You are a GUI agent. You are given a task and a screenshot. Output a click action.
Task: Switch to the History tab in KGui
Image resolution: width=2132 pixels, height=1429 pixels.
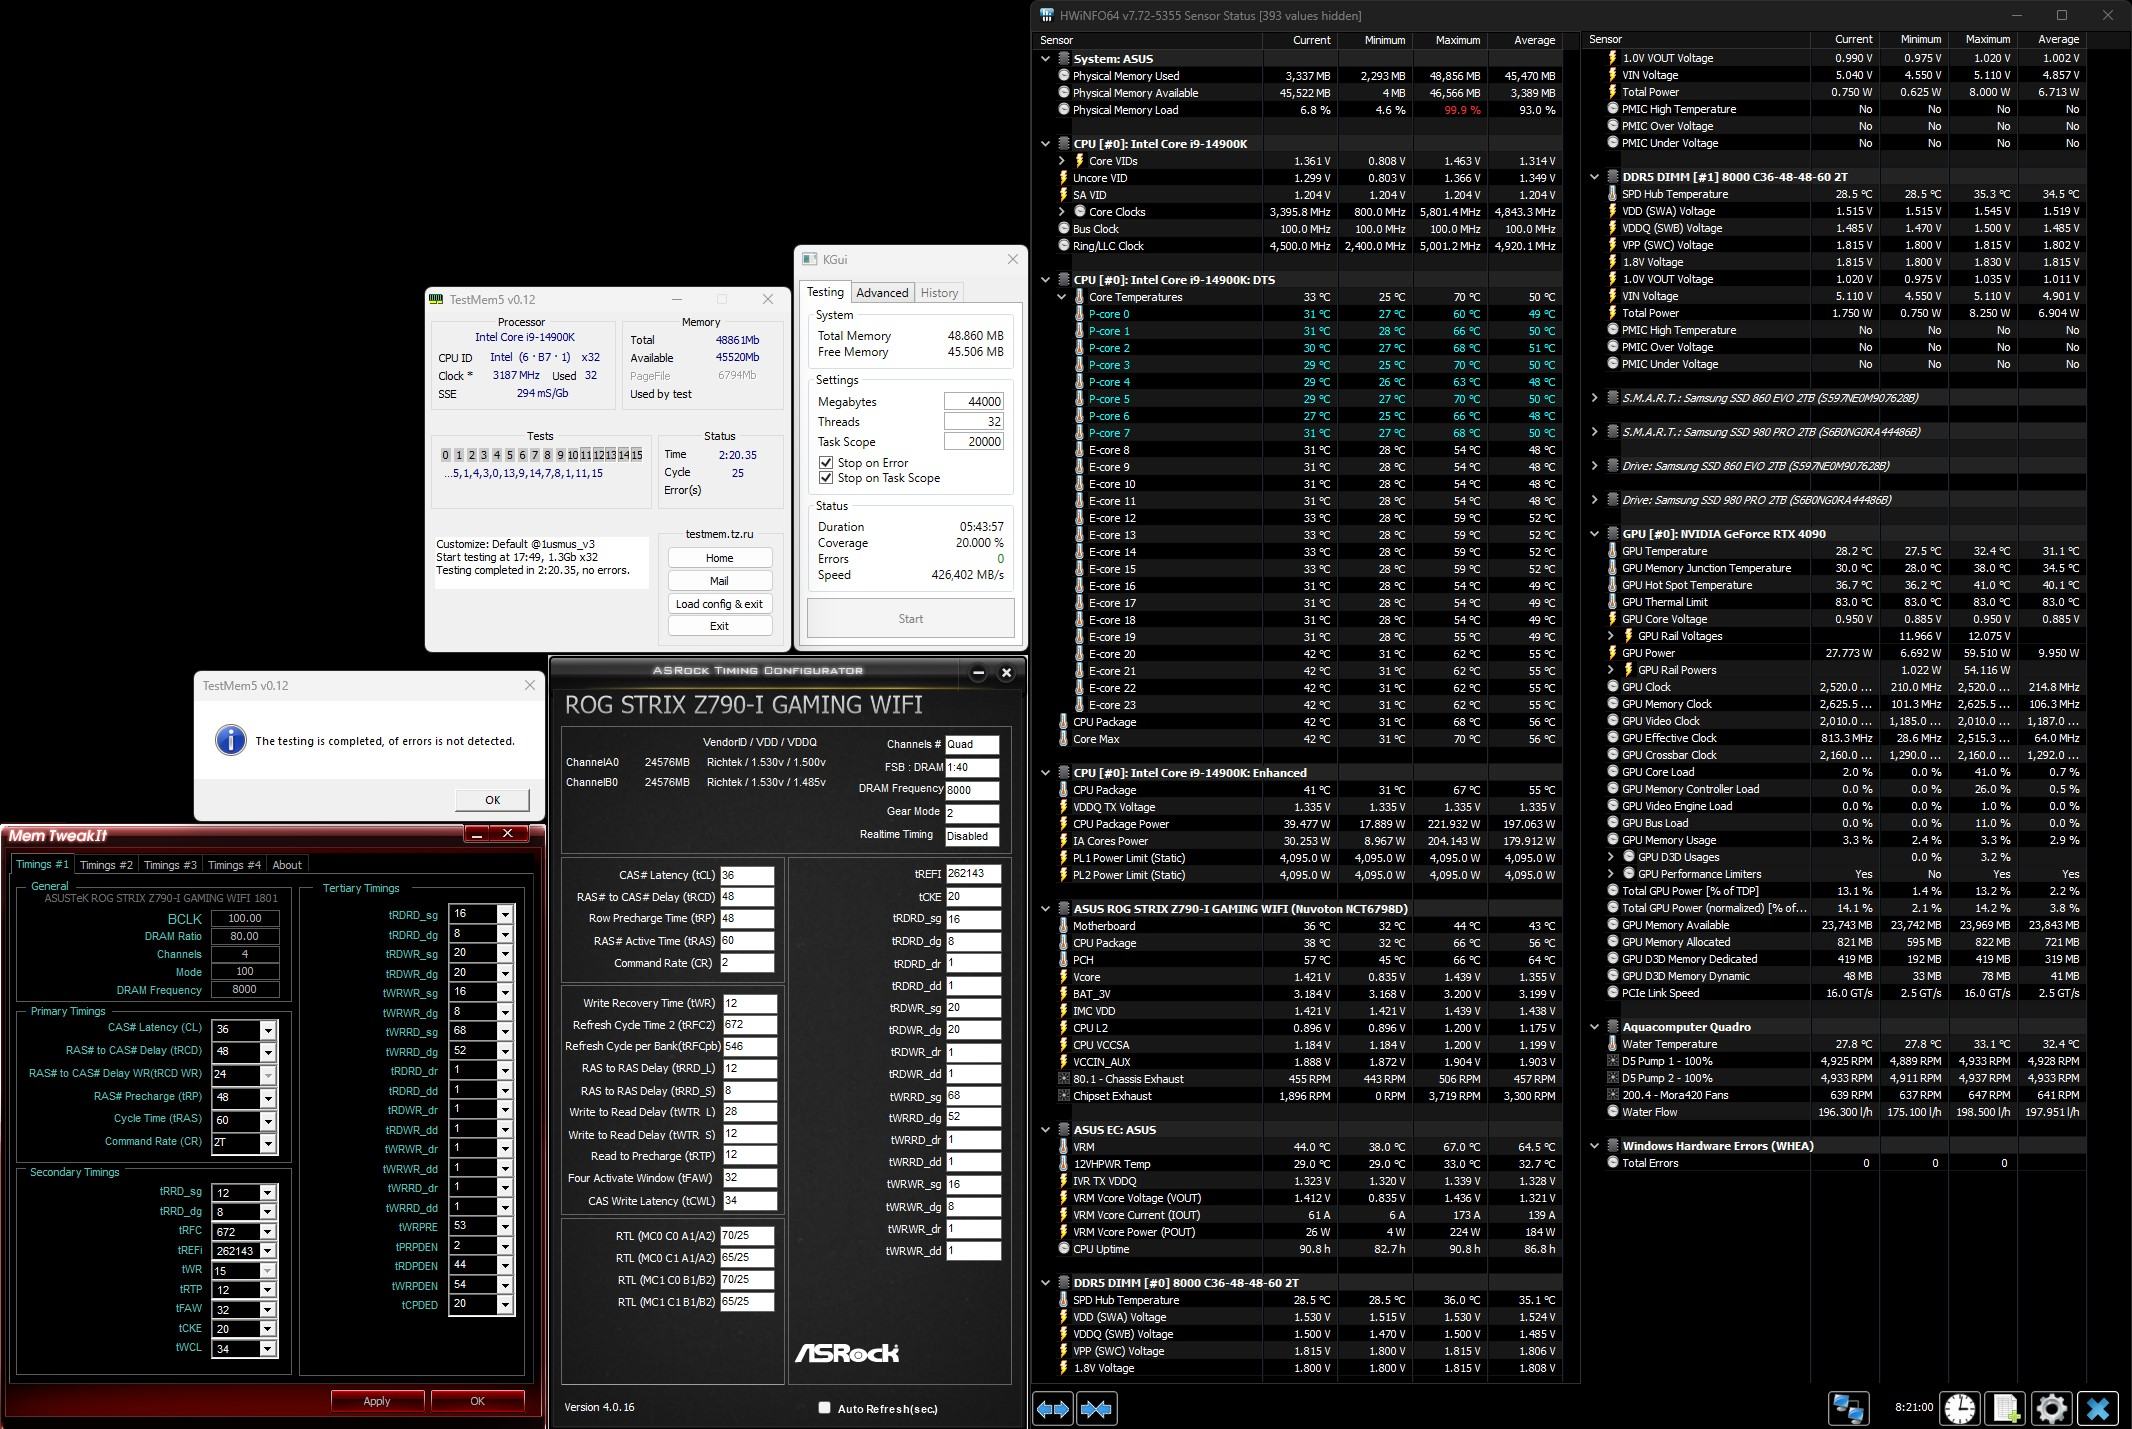[939, 293]
